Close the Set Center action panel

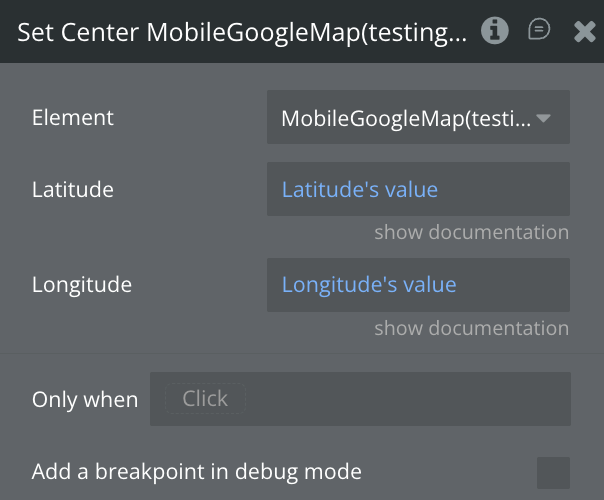tap(585, 32)
